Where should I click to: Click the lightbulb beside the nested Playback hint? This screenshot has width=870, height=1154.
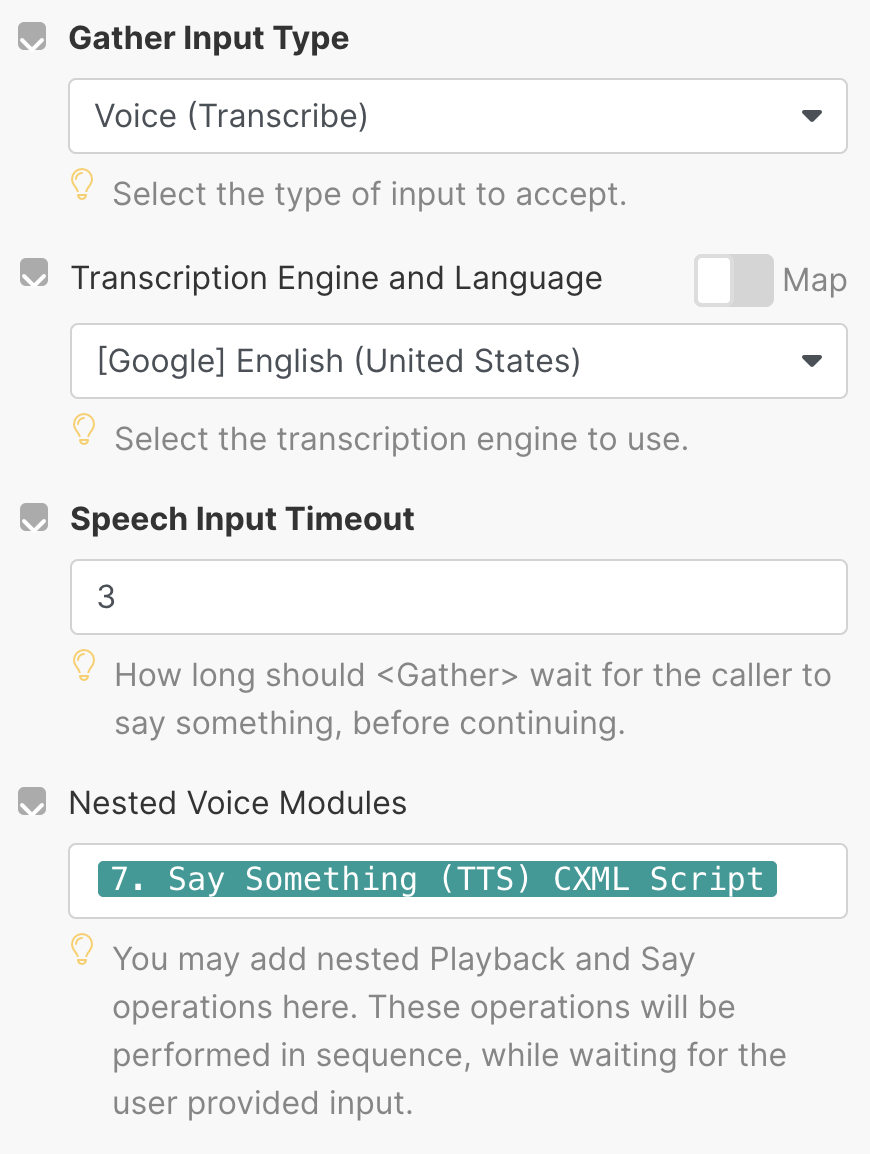click(82, 949)
